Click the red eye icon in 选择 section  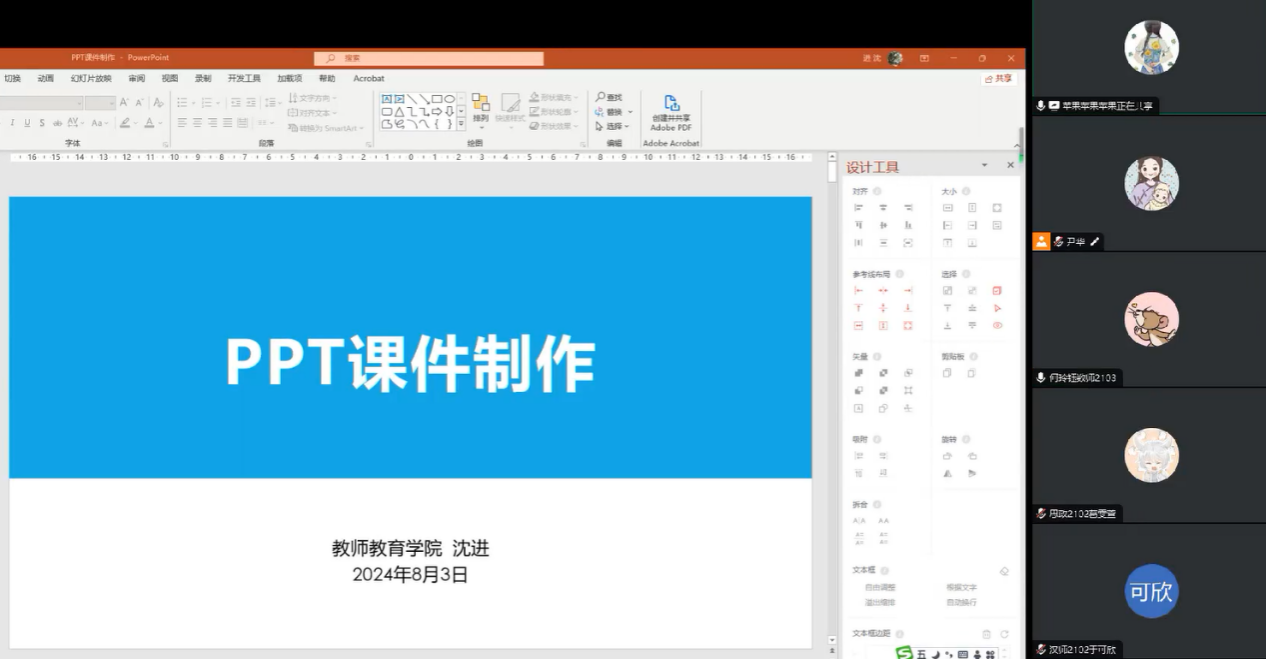click(x=997, y=326)
